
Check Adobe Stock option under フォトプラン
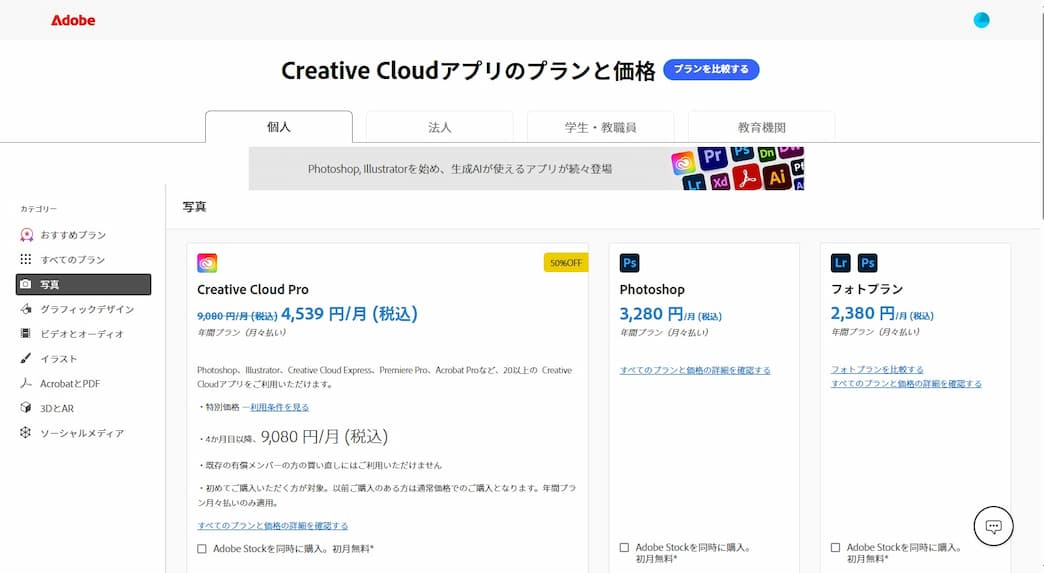(835, 548)
